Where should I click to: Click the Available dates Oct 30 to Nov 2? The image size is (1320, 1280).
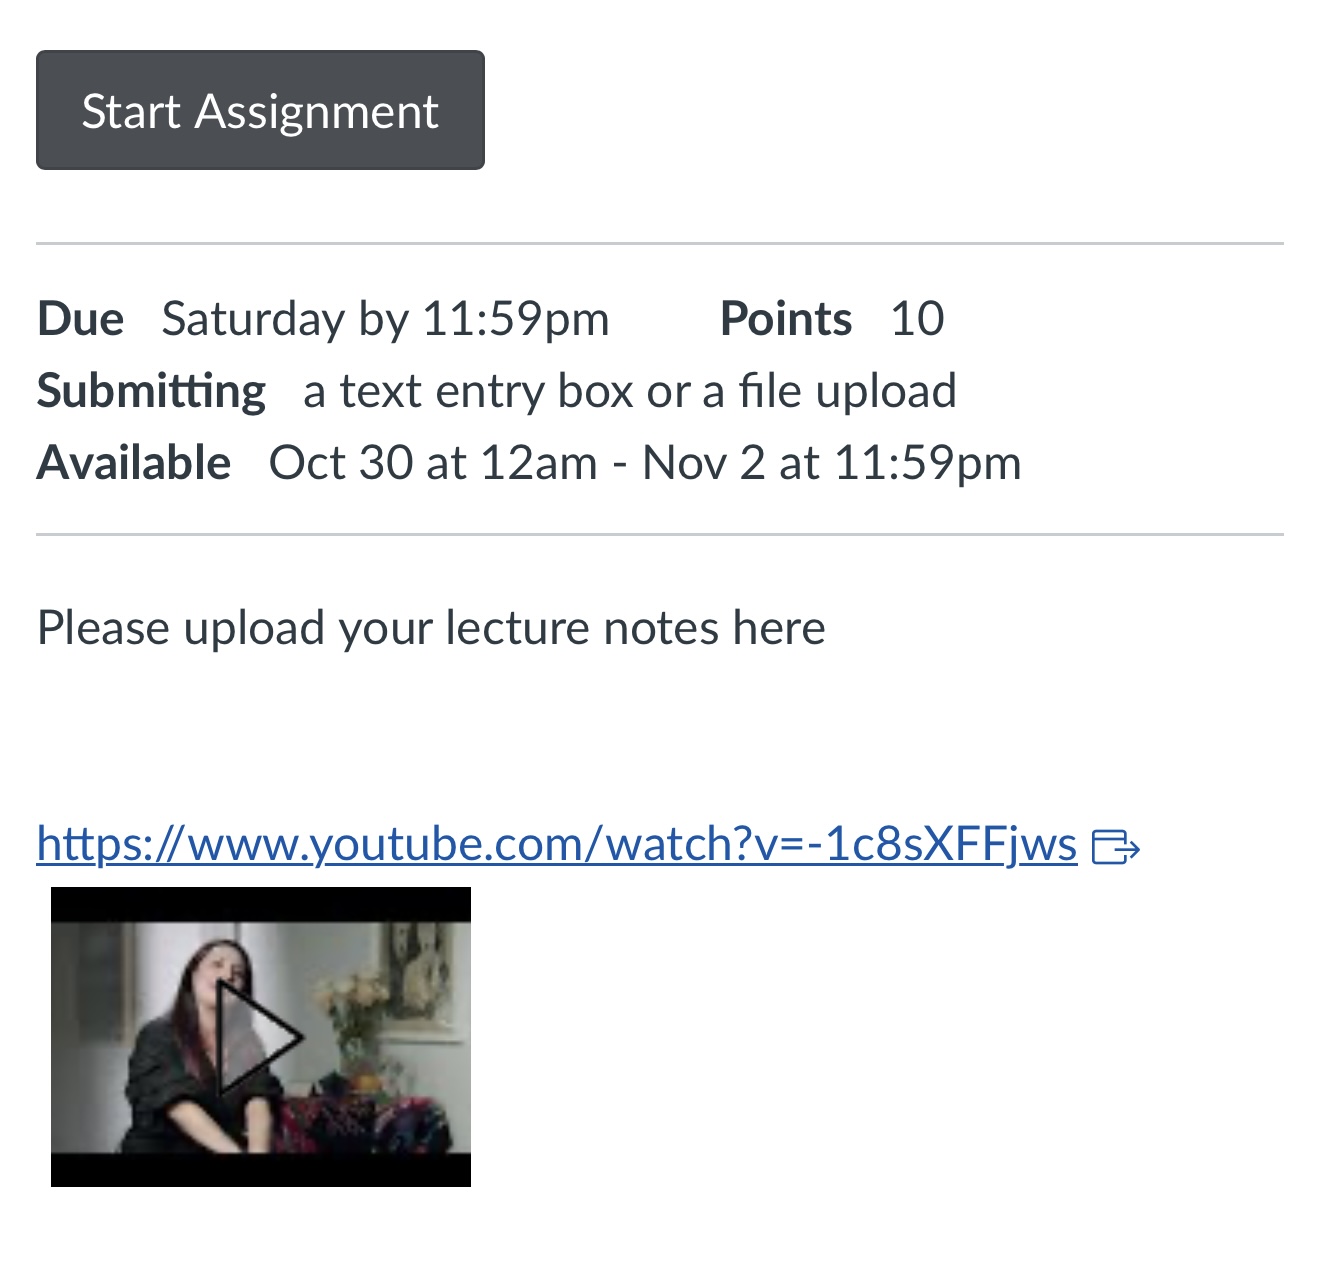(x=646, y=462)
